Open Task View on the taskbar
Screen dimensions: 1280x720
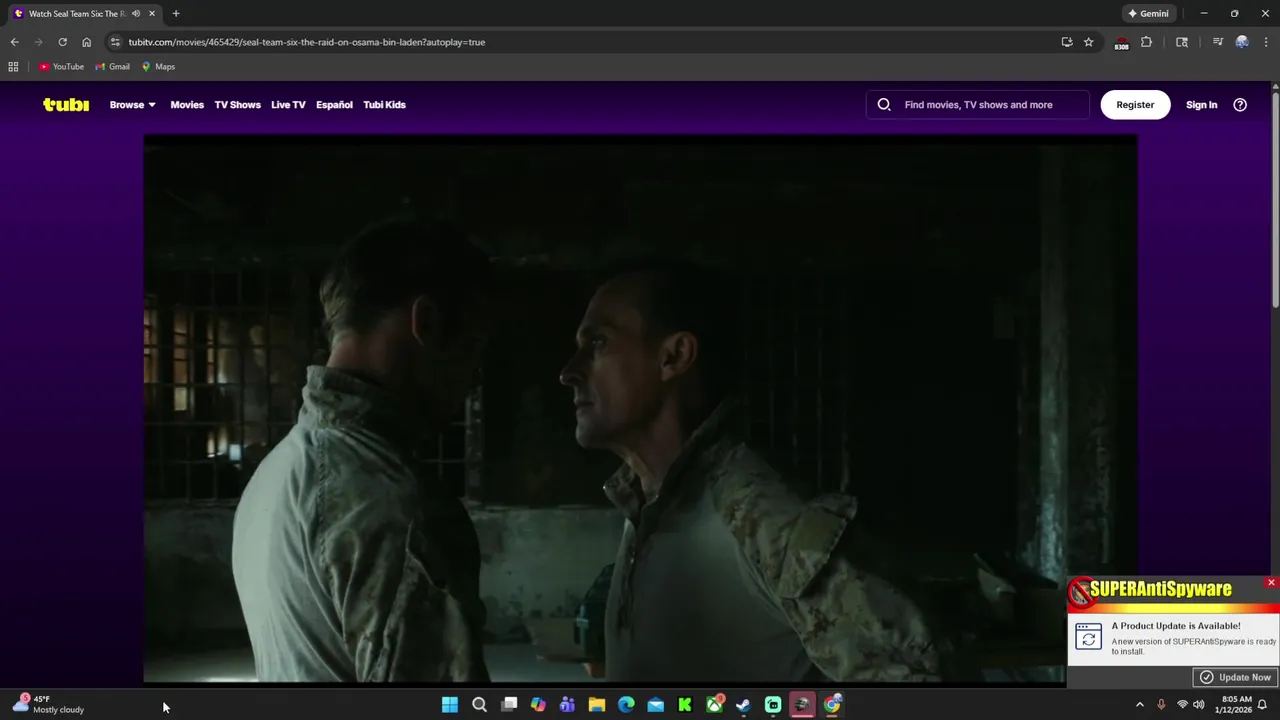coord(509,705)
